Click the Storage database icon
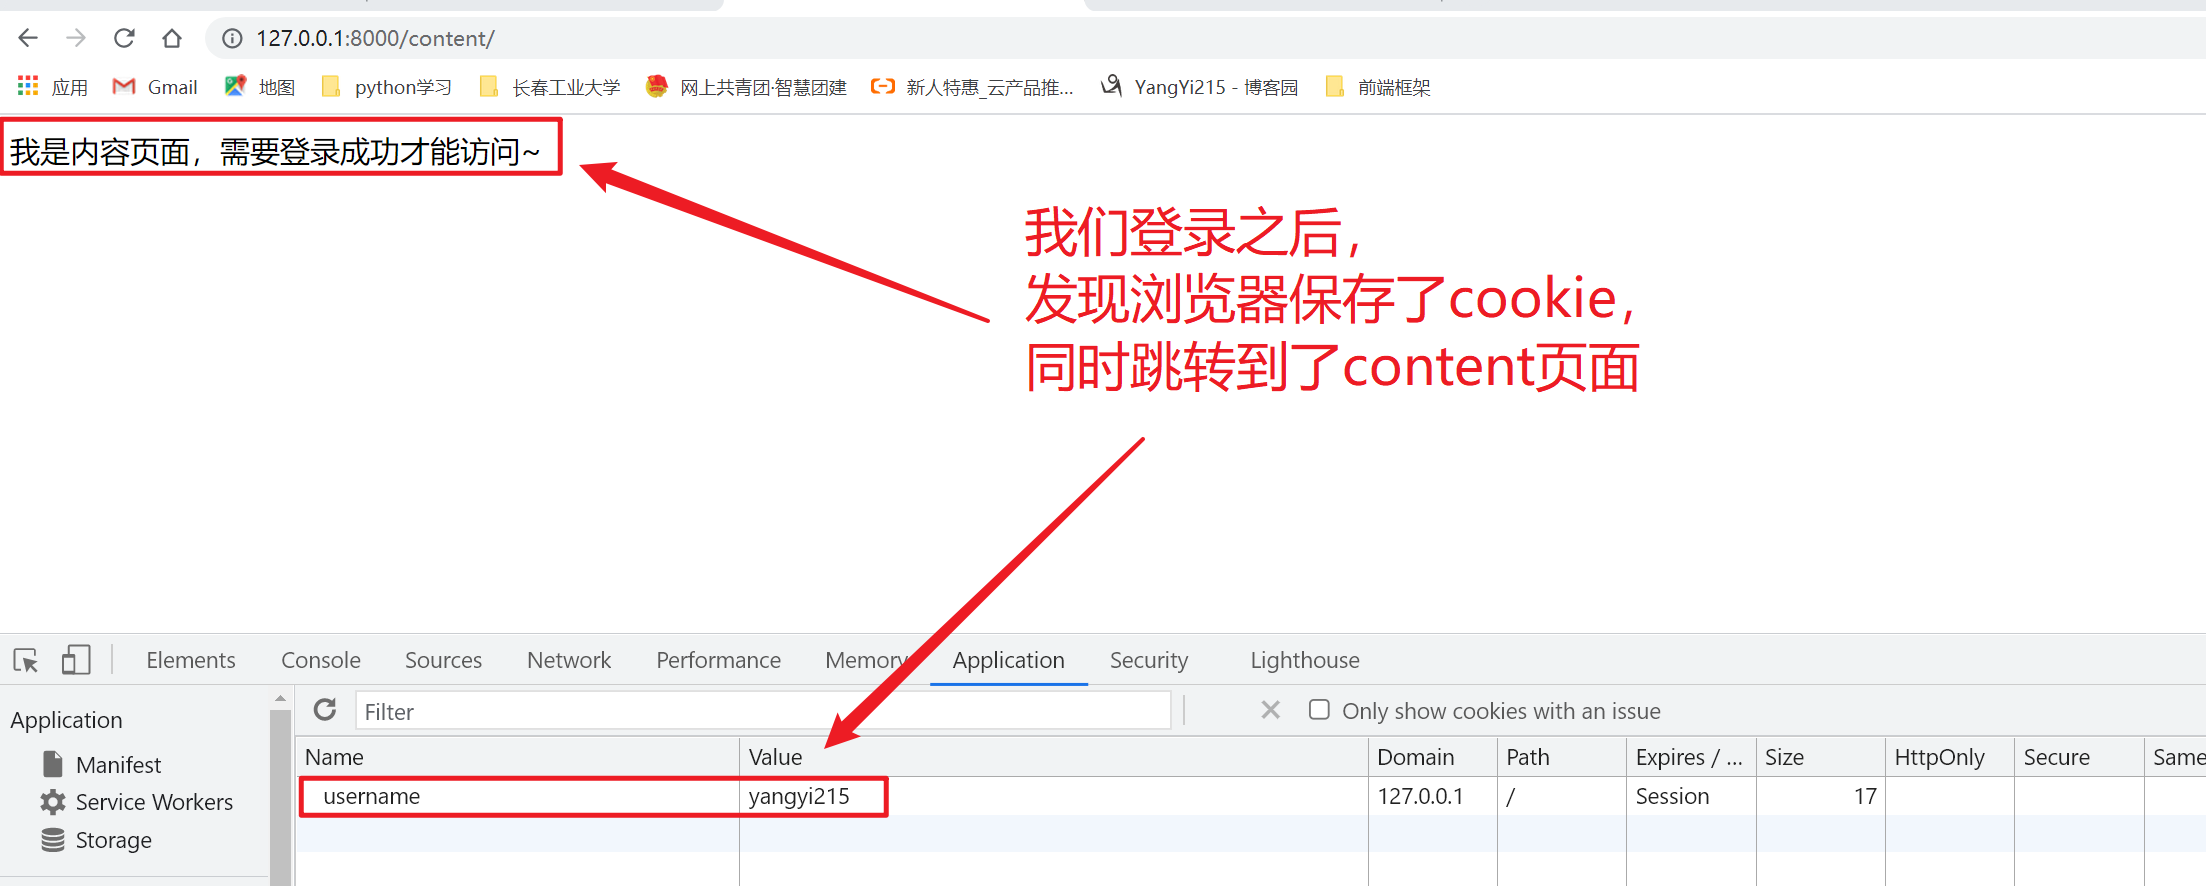2206x886 pixels. click(53, 840)
